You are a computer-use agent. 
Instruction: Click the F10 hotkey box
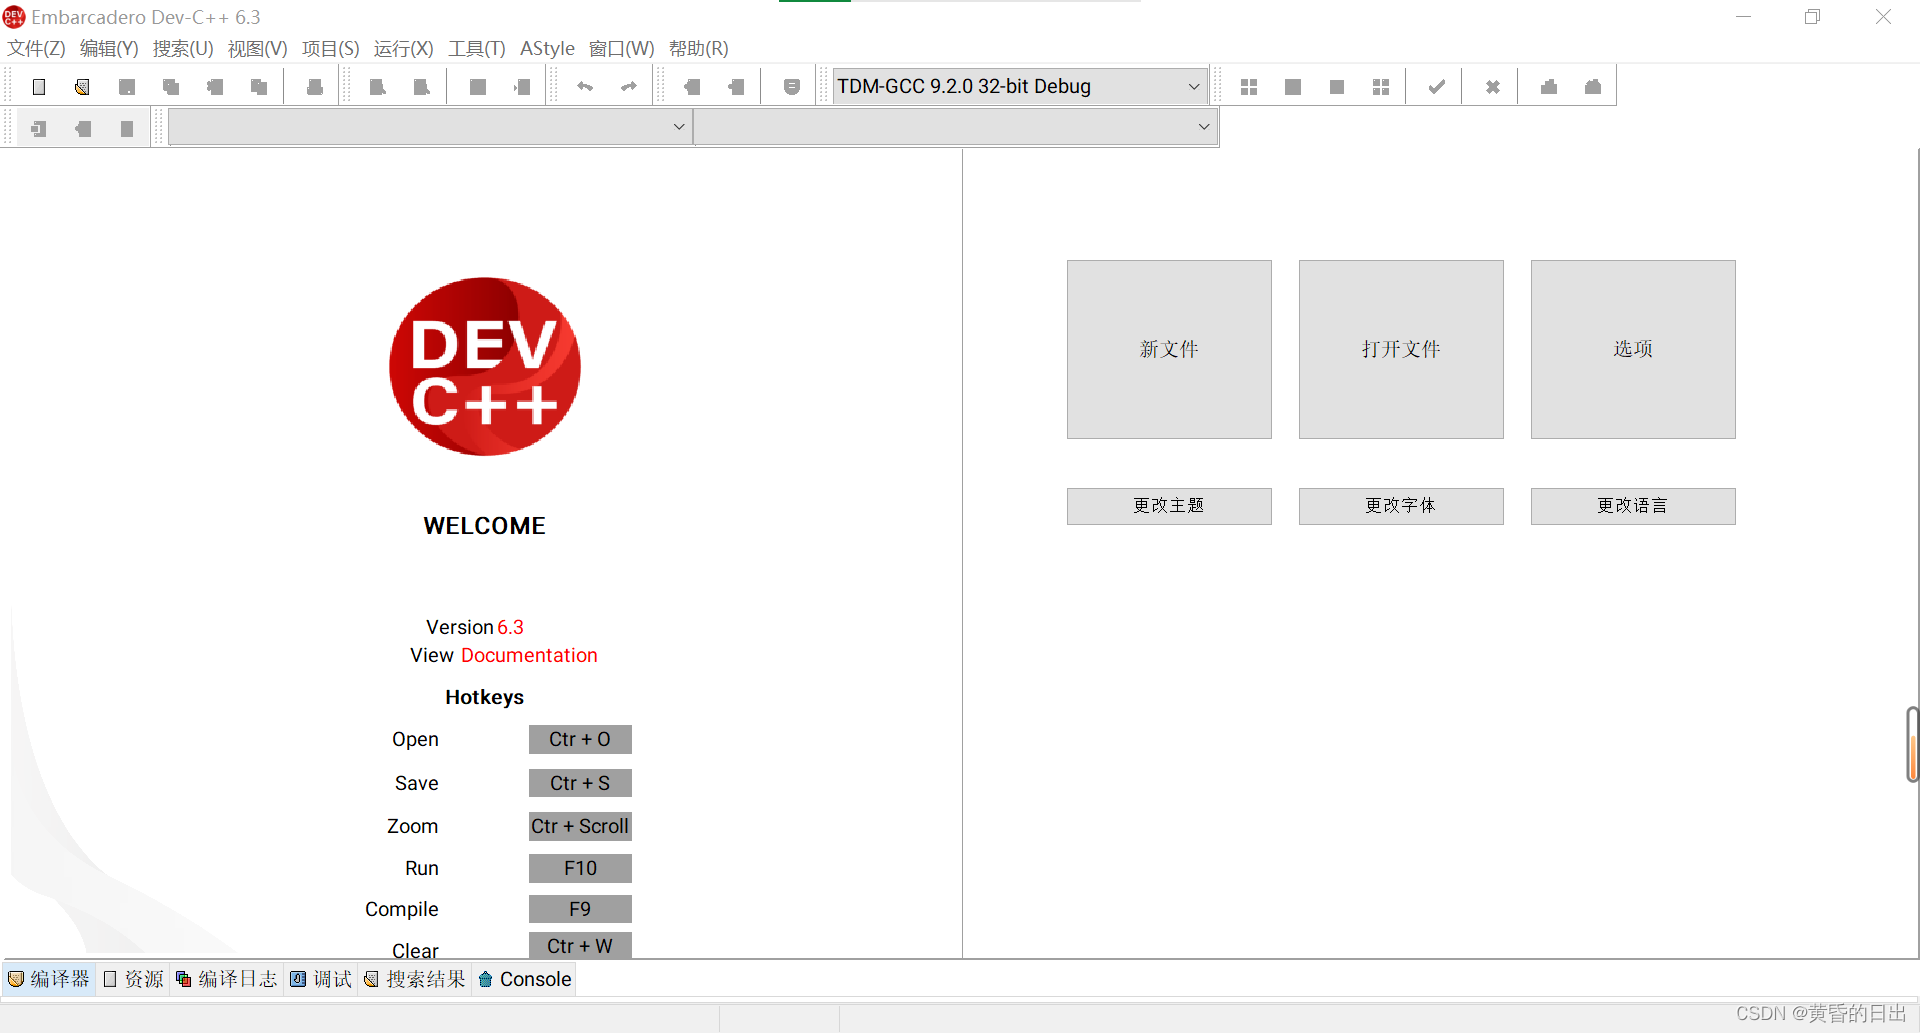(580, 868)
